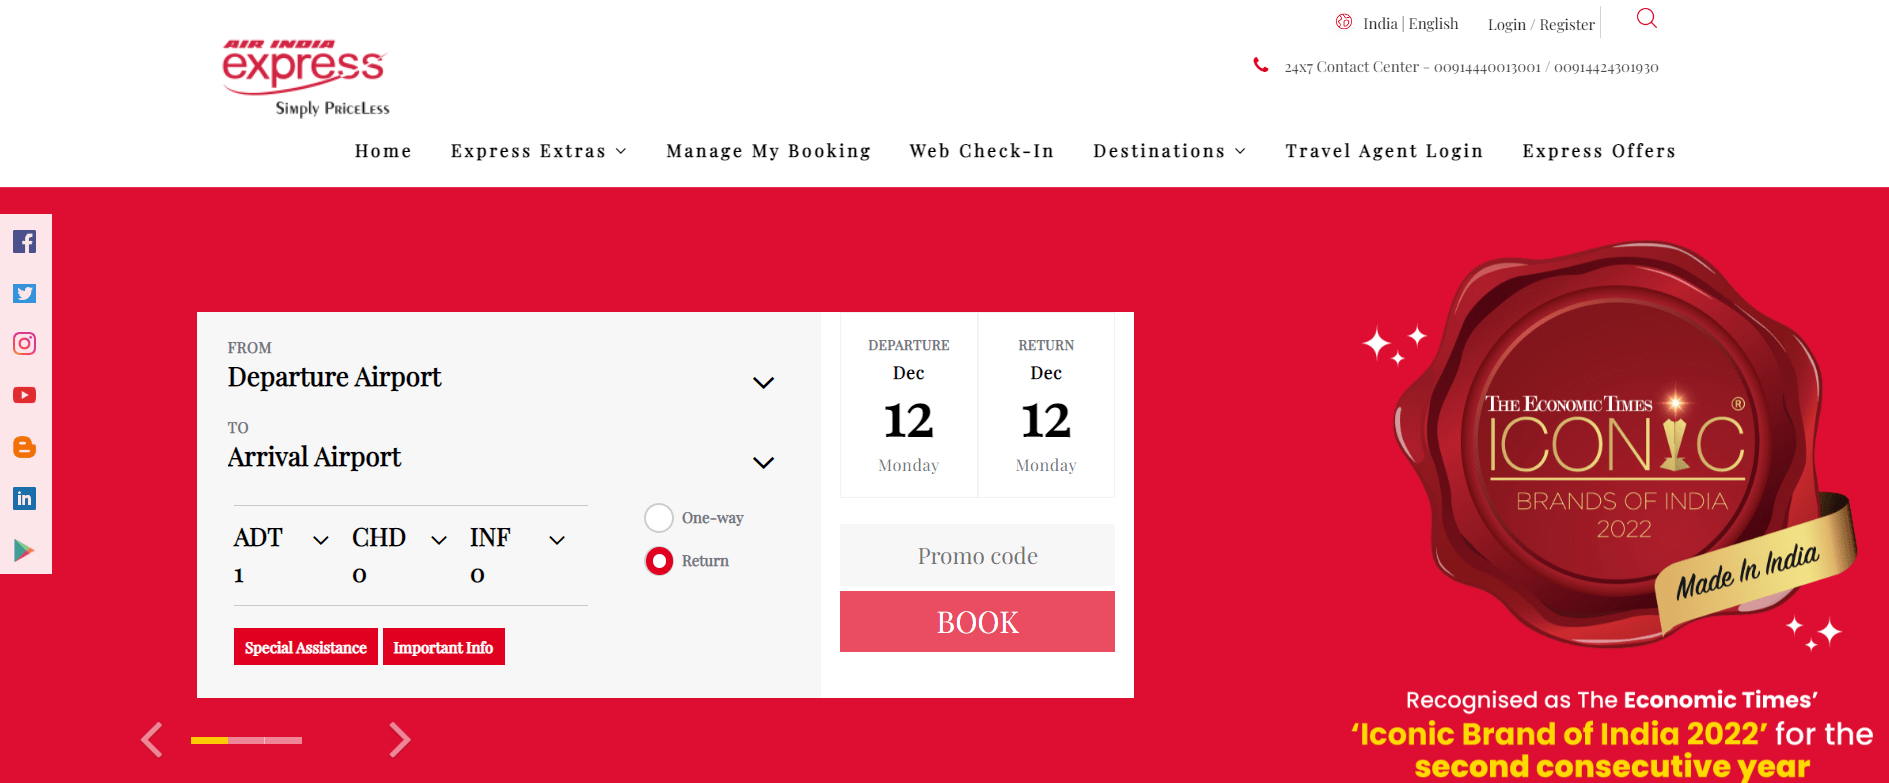
Task: Open the Instagram social link
Action: [25, 344]
